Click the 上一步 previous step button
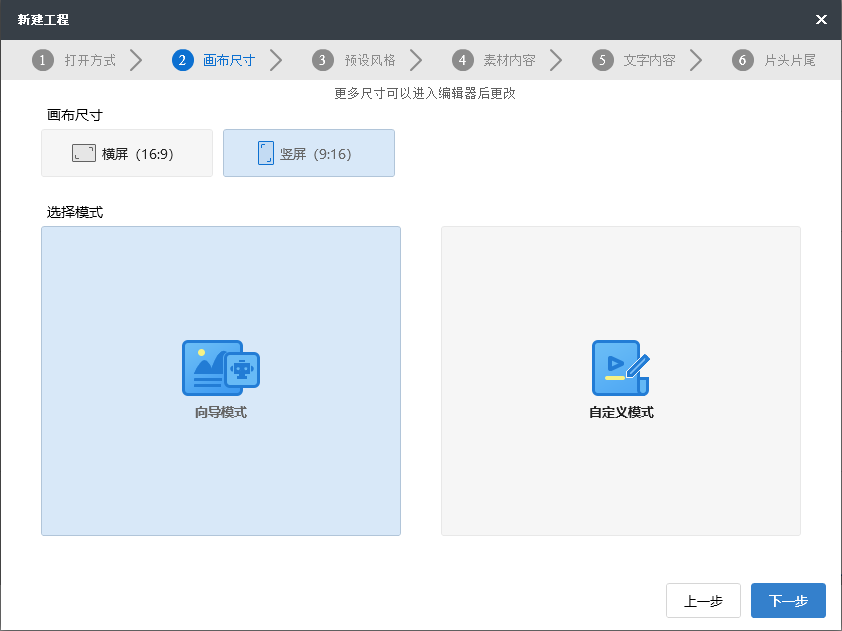The height and width of the screenshot is (631, 842). [703, 600]
